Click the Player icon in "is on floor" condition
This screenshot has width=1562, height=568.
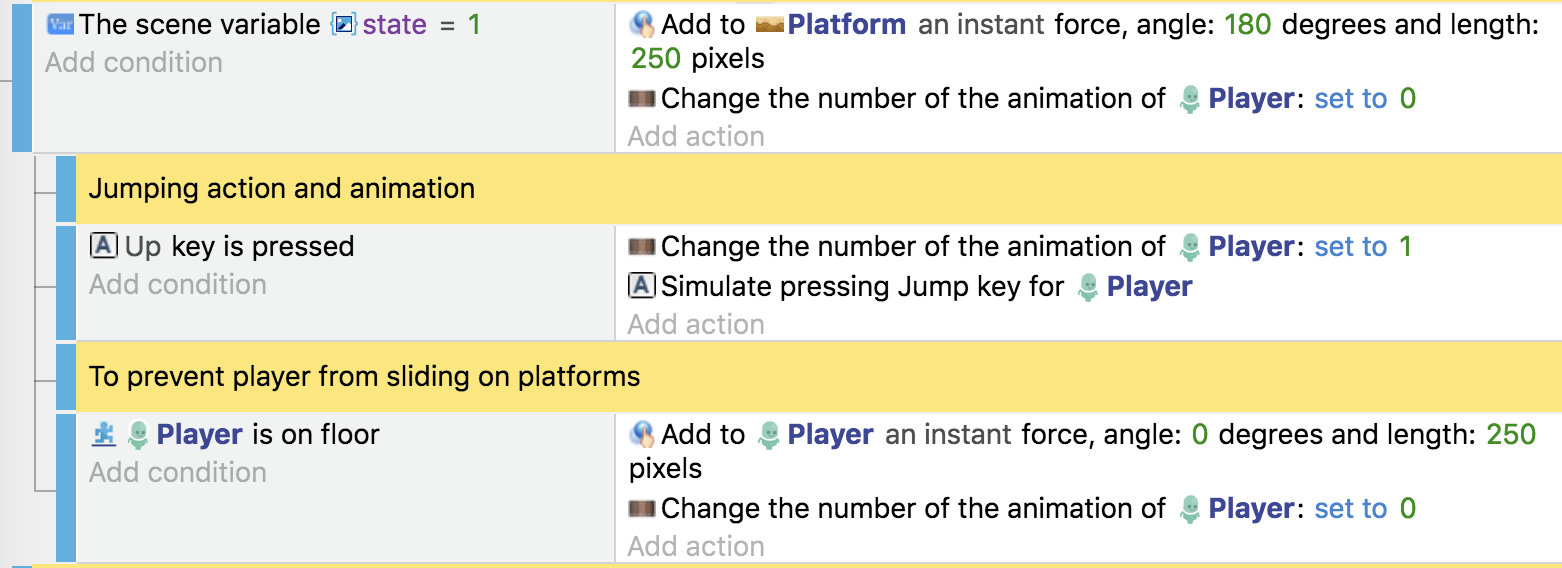tap(138, 434)
